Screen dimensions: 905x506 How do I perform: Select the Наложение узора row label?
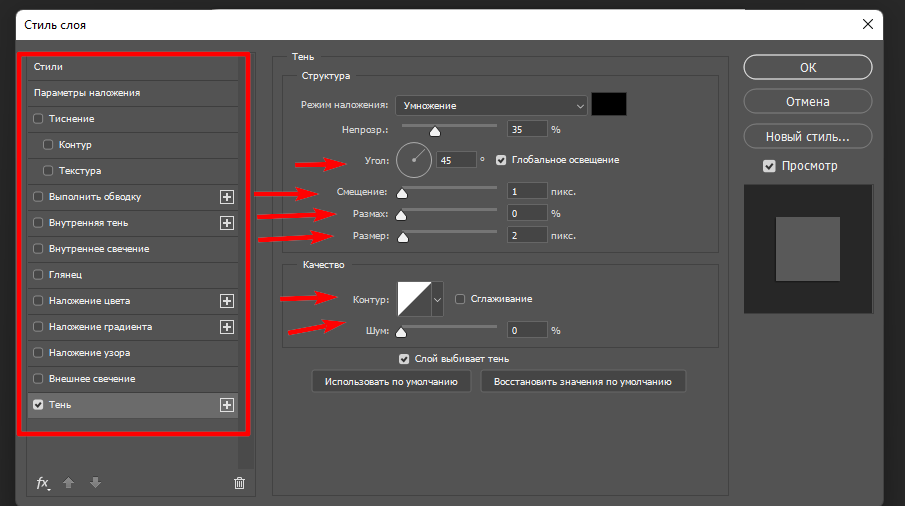(x=89, y=353)
